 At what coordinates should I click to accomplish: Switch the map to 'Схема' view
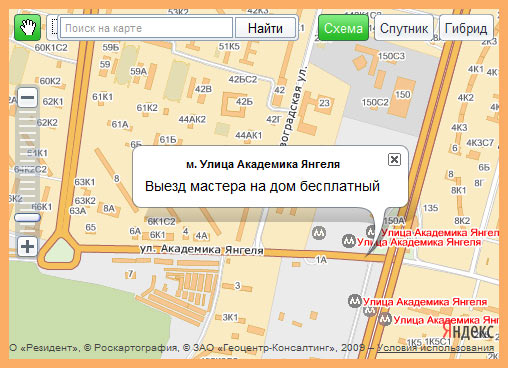pyautogui.click(x=343, y=28)
